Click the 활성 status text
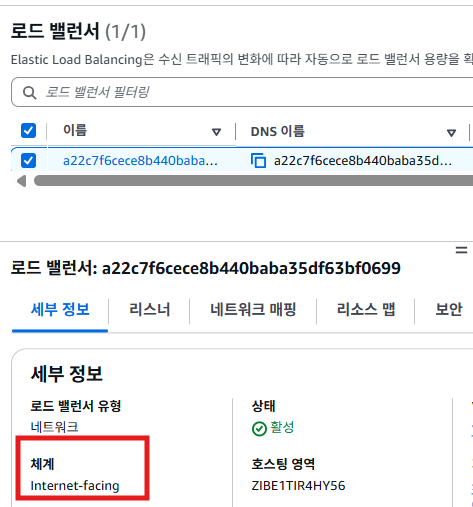 point(282,427)
